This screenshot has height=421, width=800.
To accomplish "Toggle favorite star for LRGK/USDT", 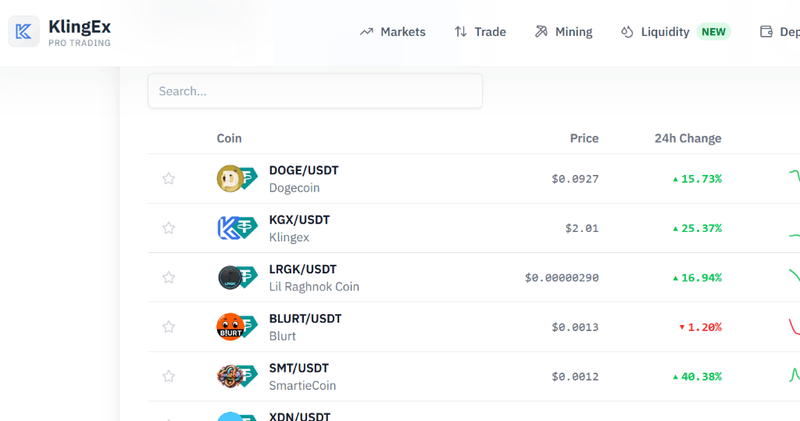I will pyautogui.click(x=169, y=278).
